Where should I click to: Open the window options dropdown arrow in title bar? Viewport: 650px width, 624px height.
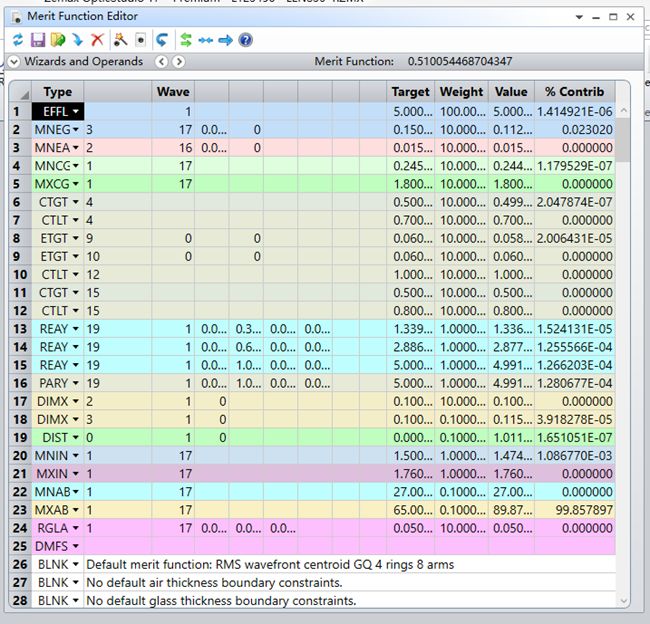[578, 17]
